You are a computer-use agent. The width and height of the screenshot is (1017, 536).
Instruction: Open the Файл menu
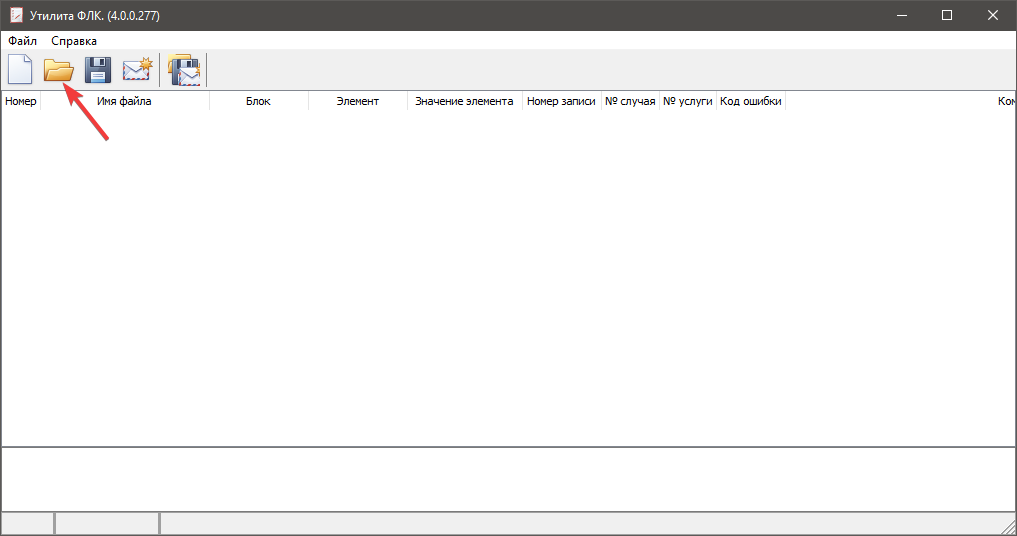tap(22, 41)
